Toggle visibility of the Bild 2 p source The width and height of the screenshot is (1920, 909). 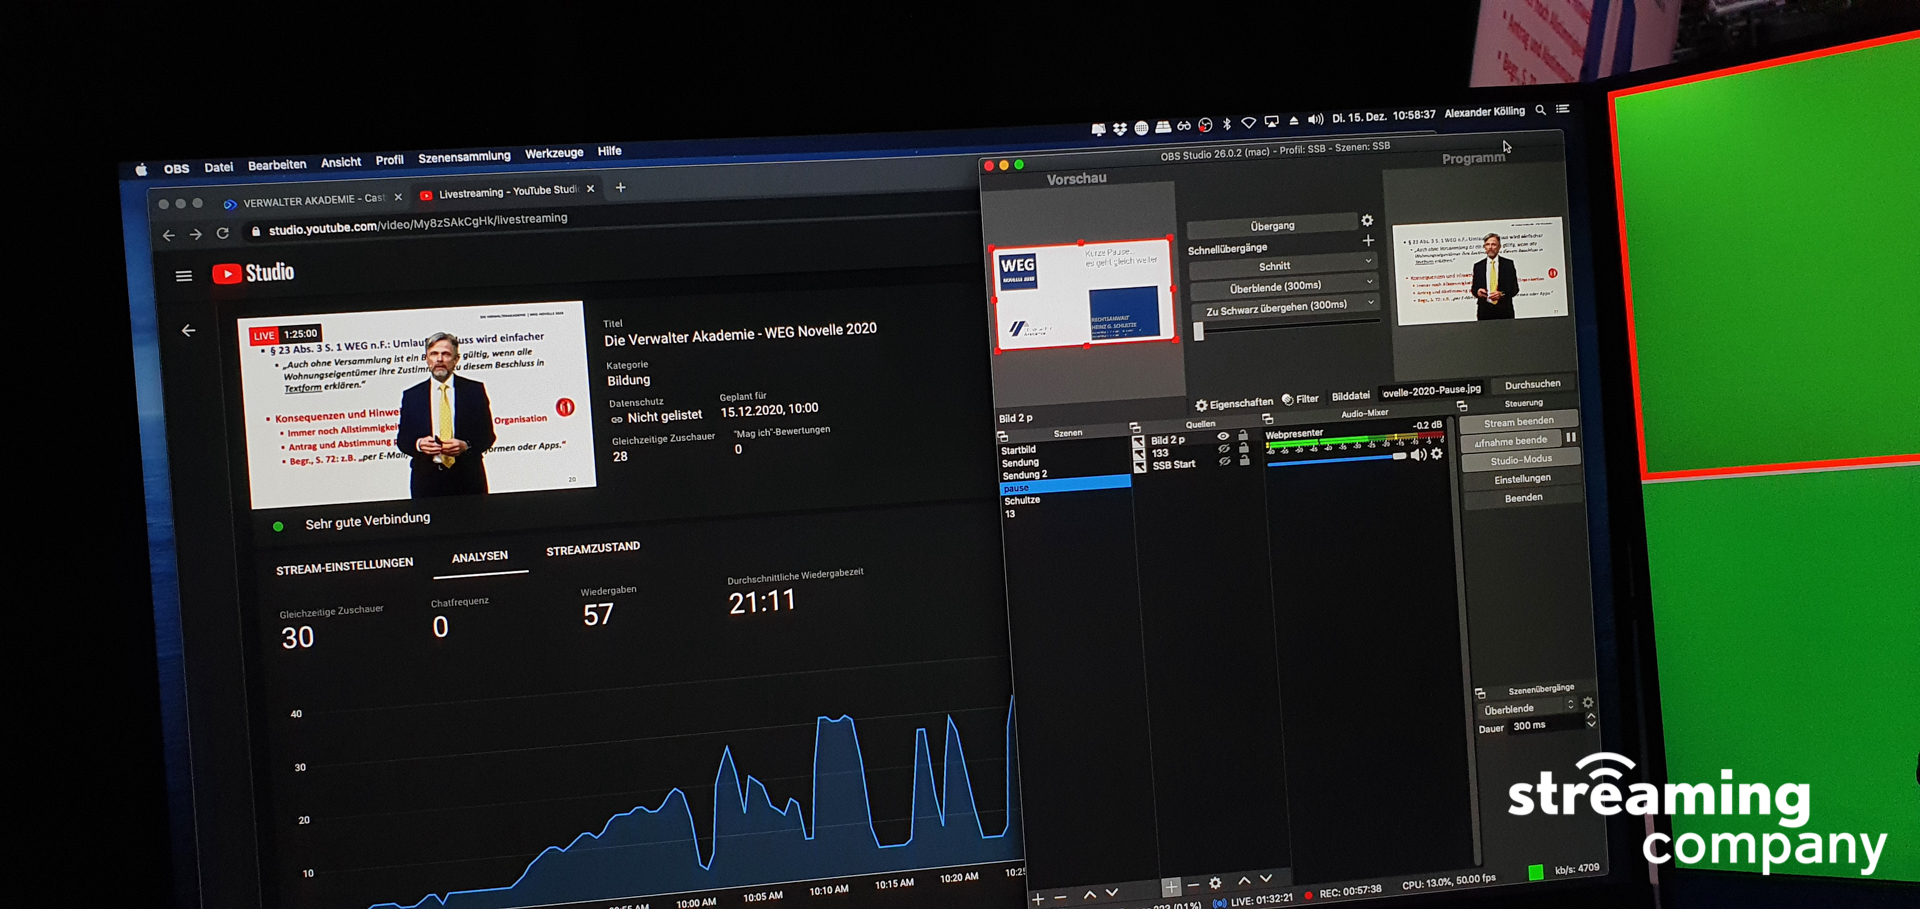tap(1222, 436)
